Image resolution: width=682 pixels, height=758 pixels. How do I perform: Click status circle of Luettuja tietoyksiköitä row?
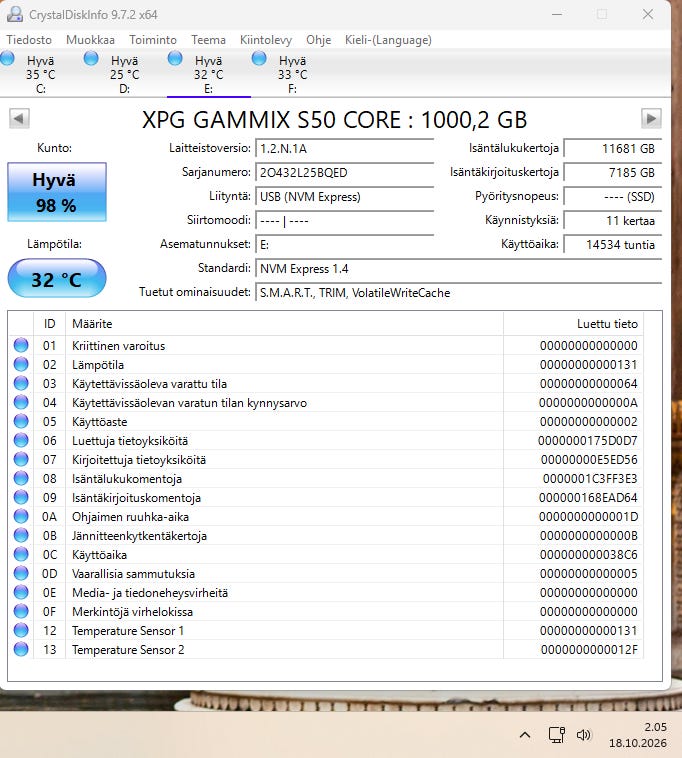click(x=21, y=440)
